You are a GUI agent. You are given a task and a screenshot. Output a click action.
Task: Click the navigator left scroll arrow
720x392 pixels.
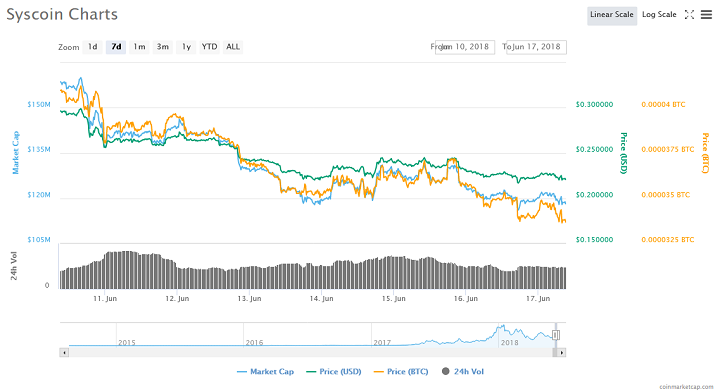pyautogui.click(x=64, y=353)
